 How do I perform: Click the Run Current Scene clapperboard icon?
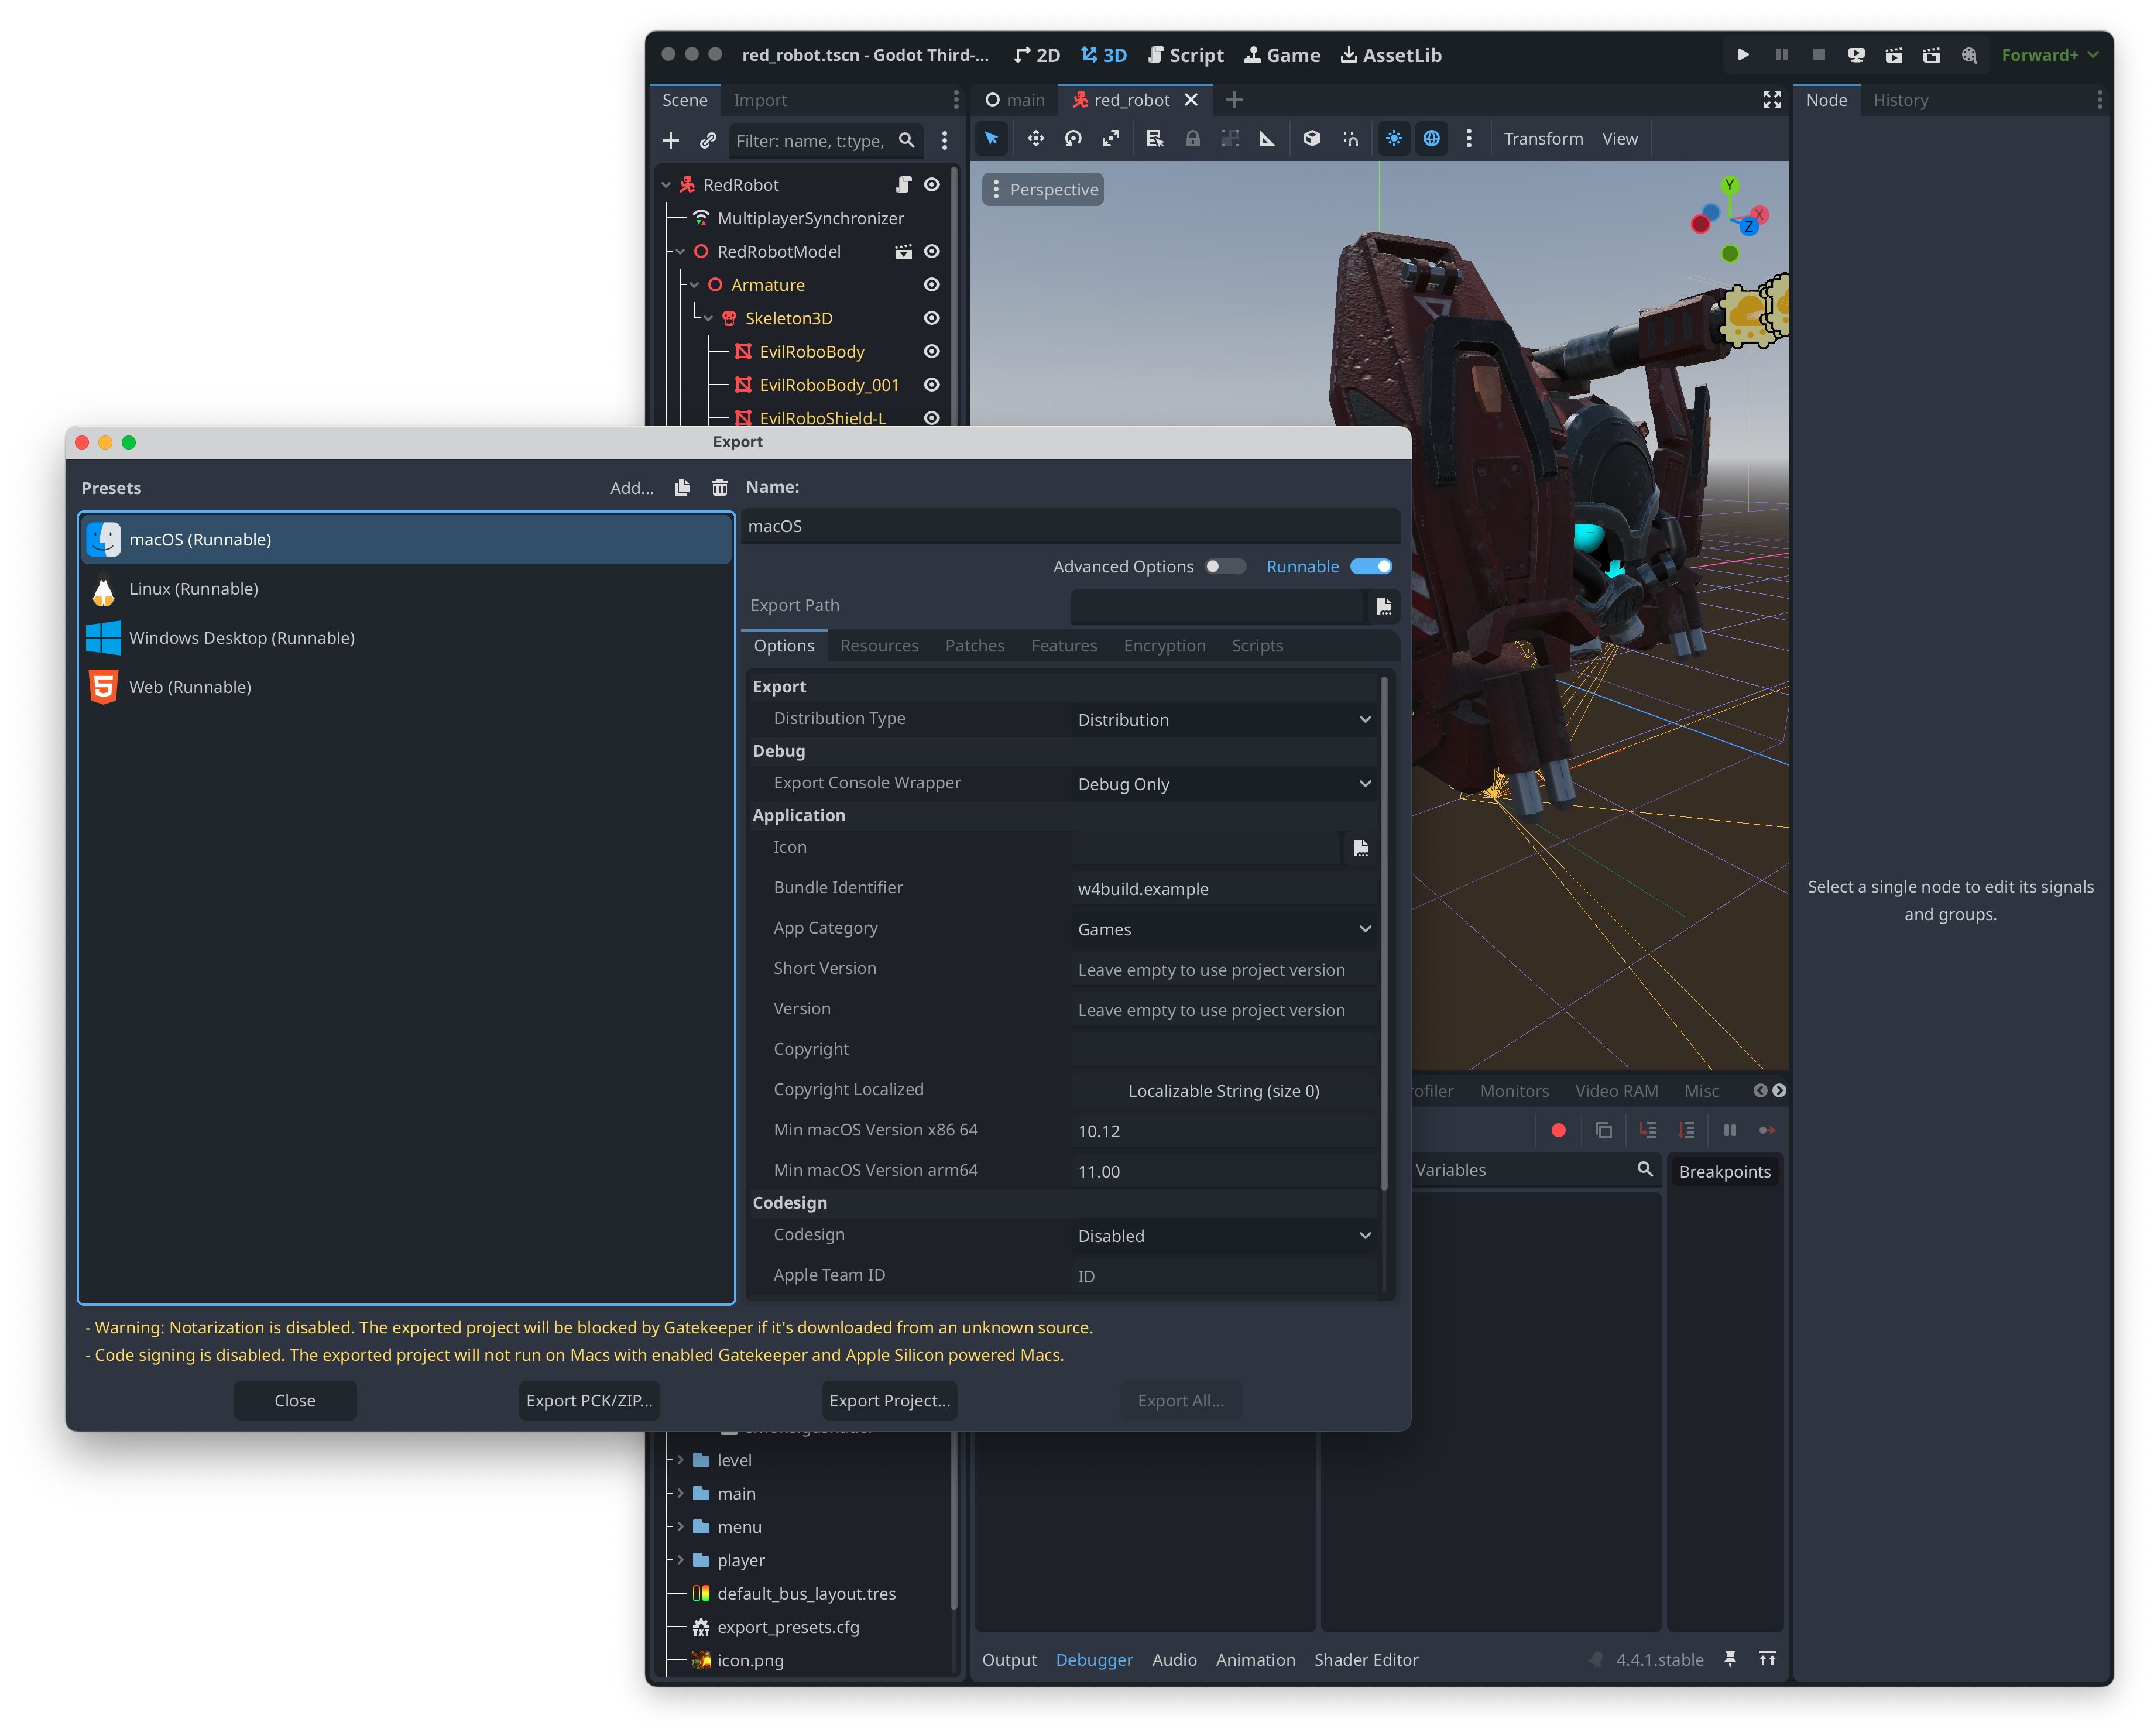pos(1894,55)
